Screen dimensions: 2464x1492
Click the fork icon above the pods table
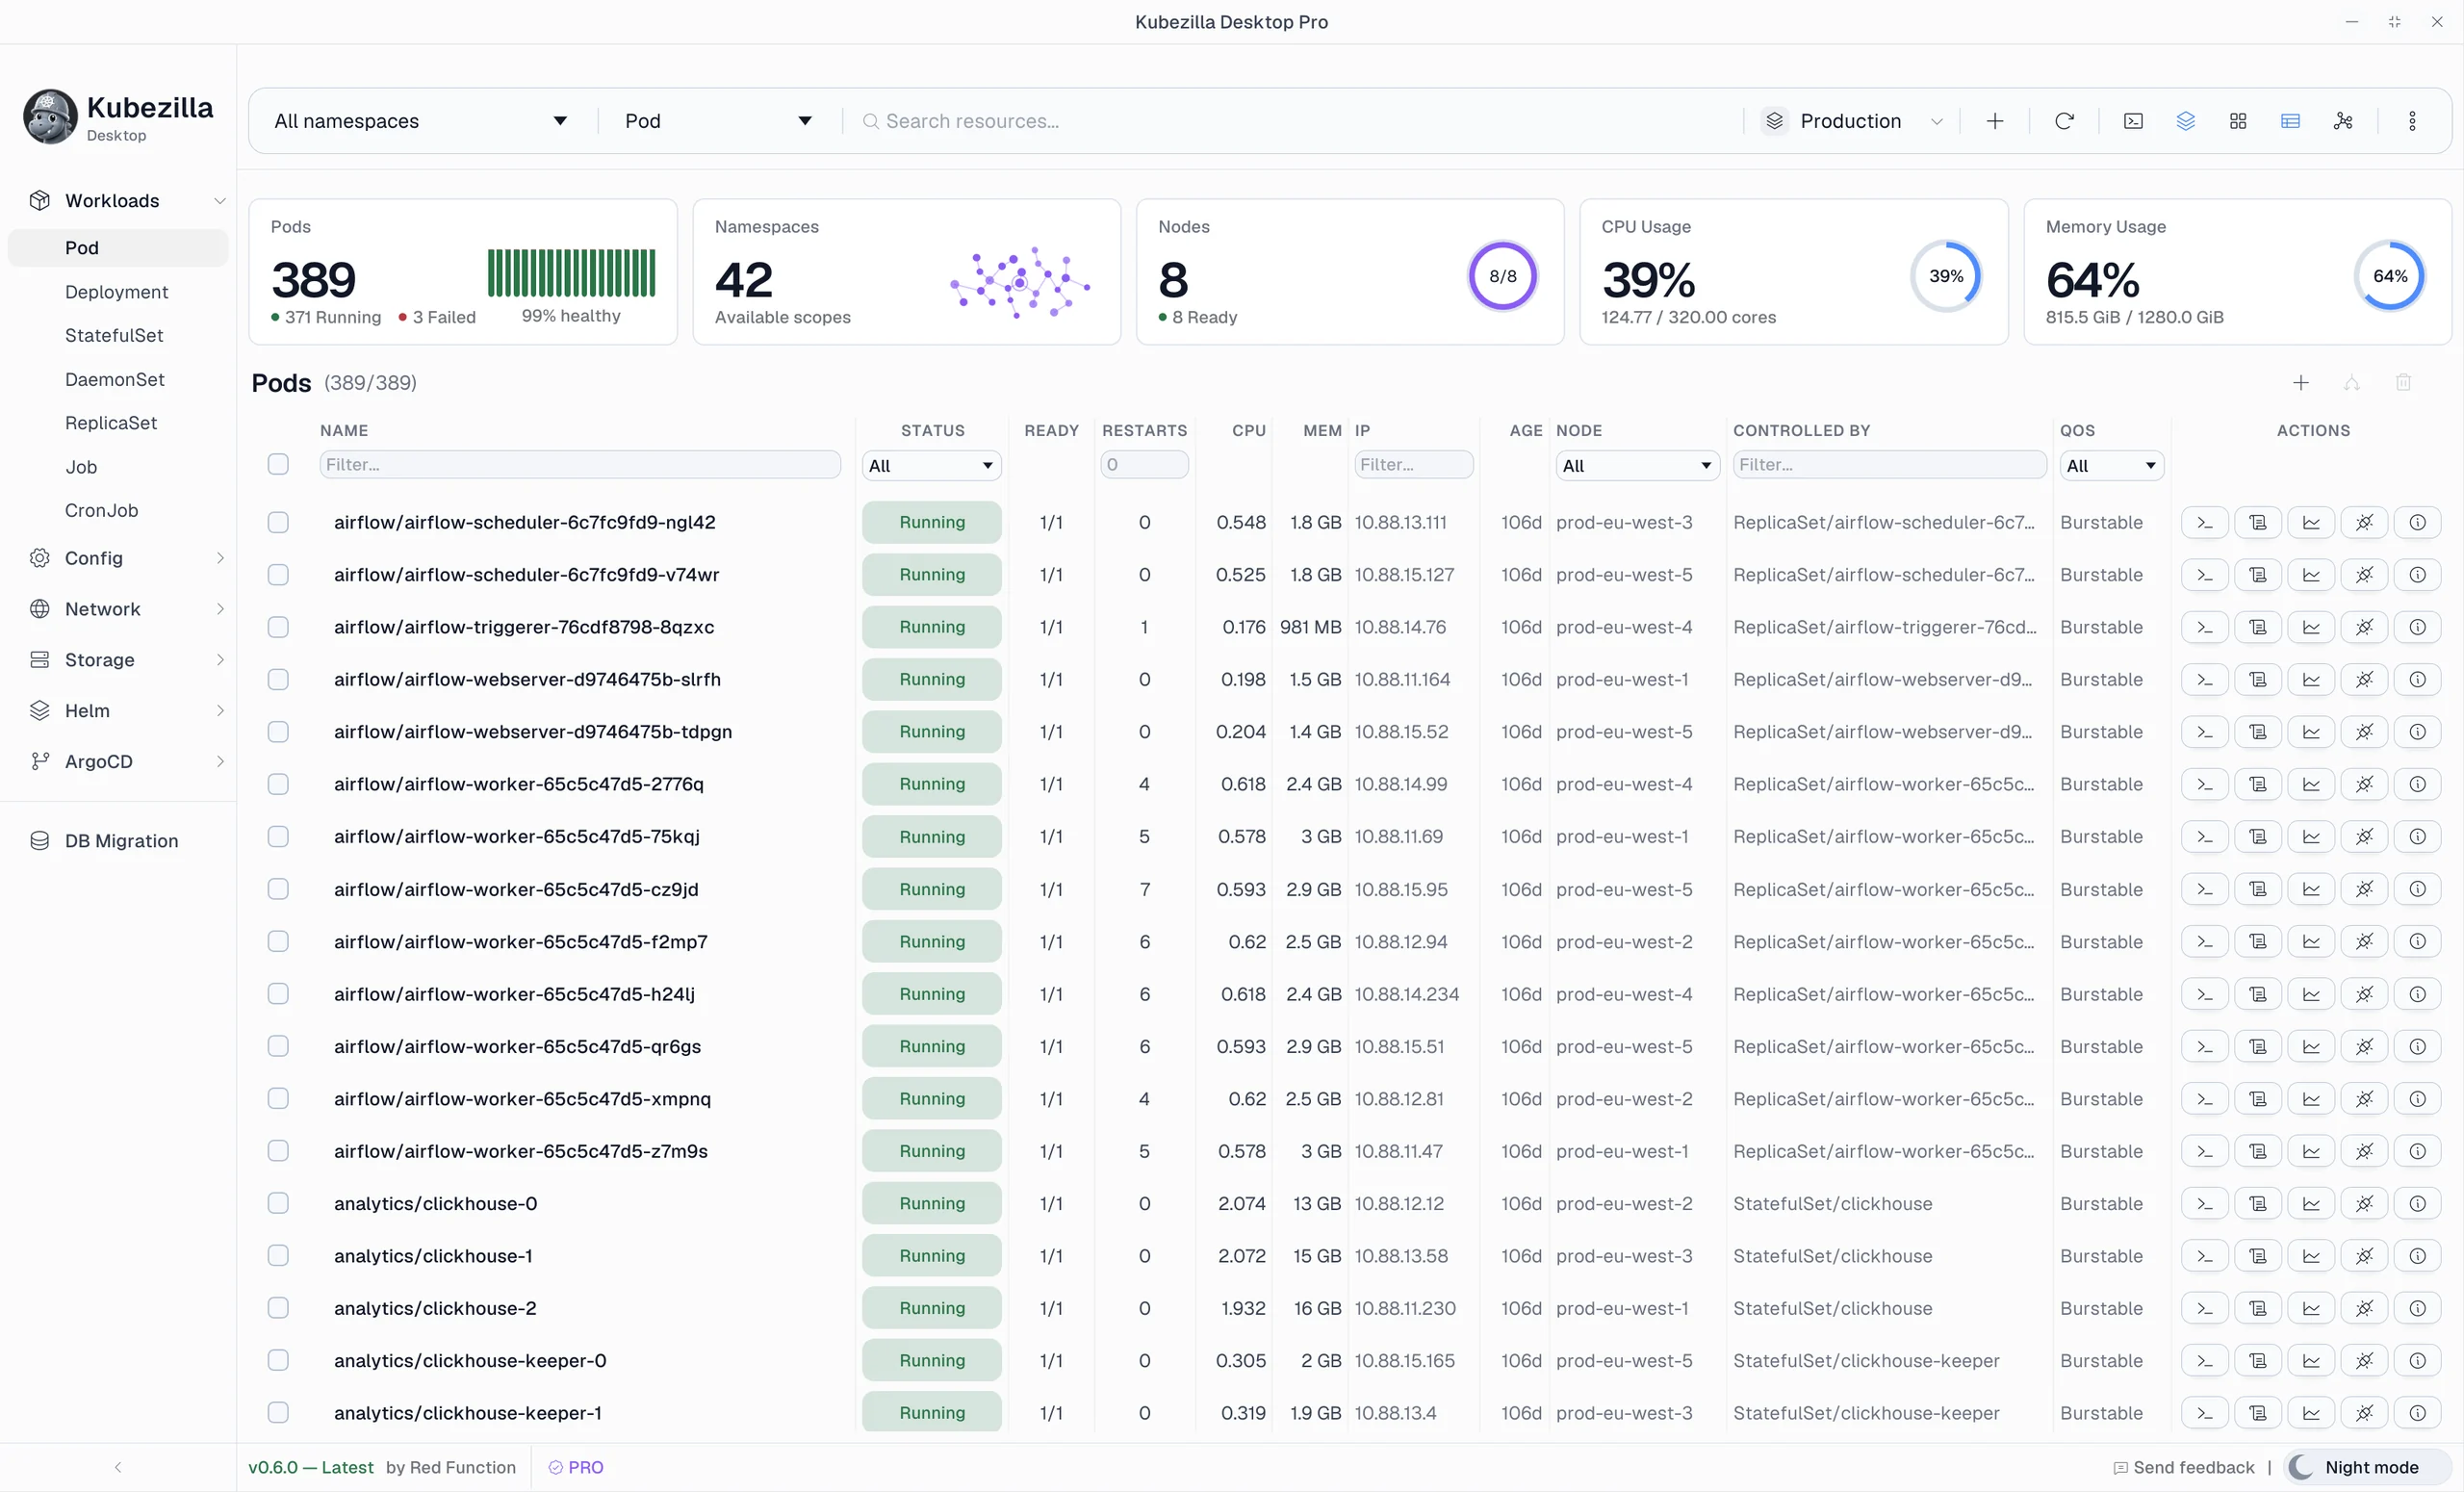click(2352, 383)
